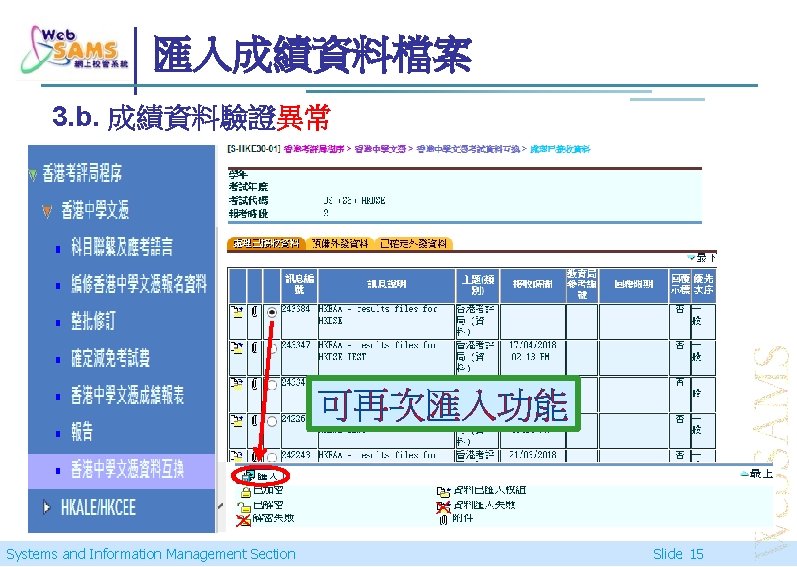
Task: Collapse the 香港中學文憑 tree node
Action: [x=47, y=211]
